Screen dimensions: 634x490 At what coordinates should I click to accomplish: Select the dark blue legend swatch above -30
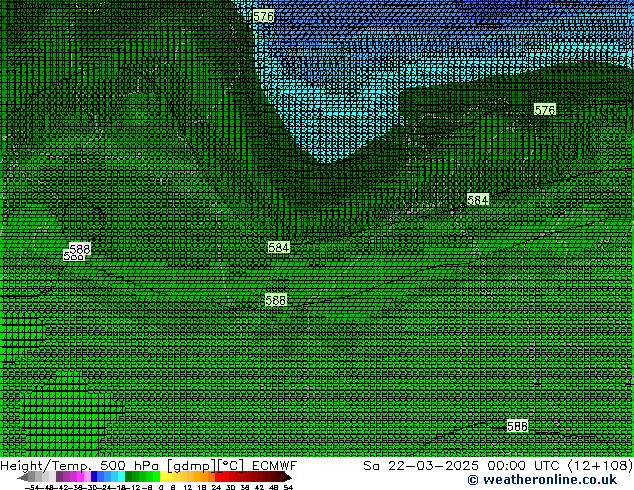pos(94,476)
